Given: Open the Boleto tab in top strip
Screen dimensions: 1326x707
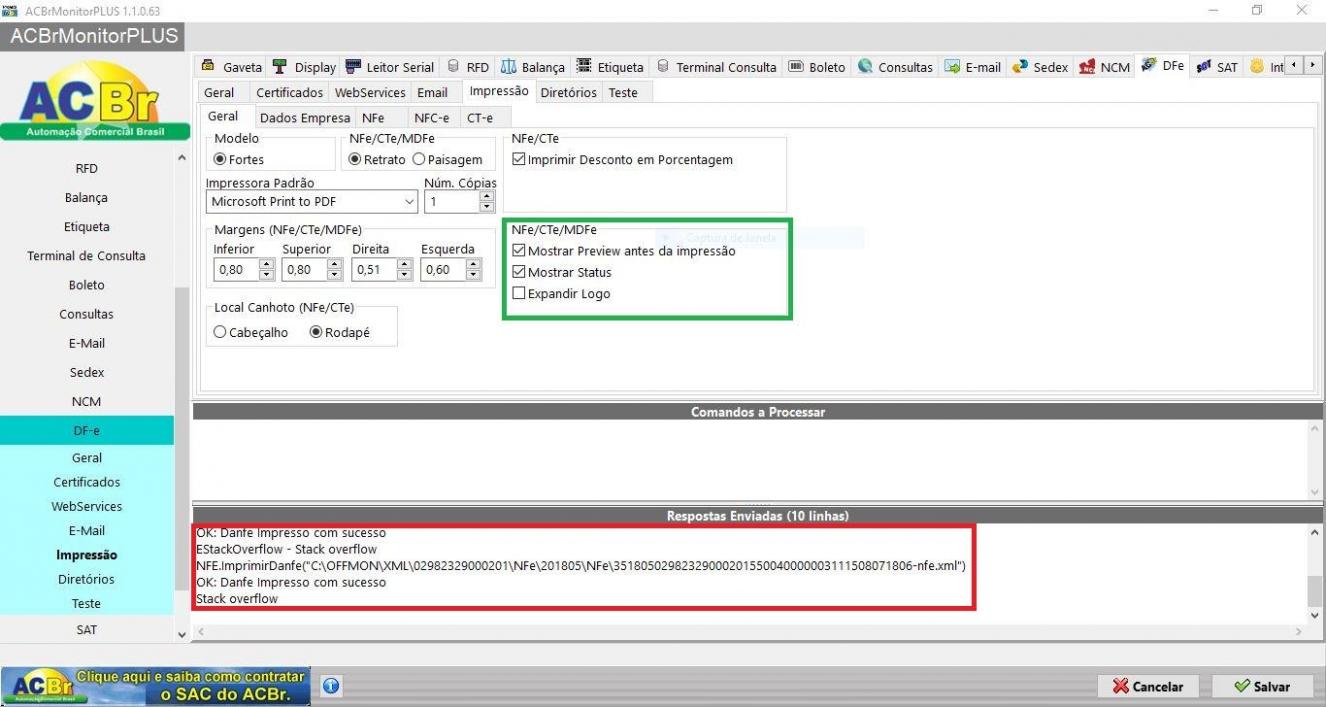Looking at the screenshot, I should 817,67.
